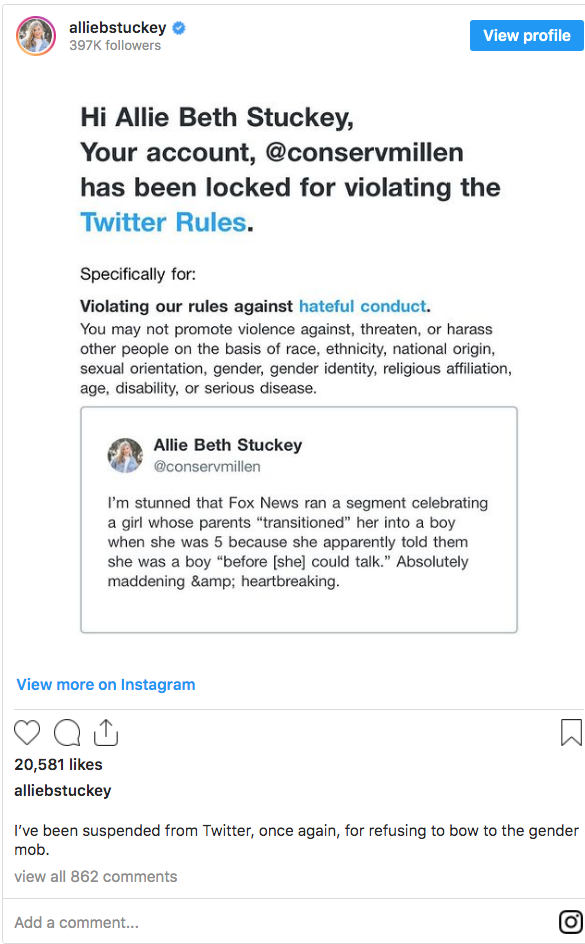Click the @conservmillen handle in tweet
The image size is (585, 944).
tap(207, 467)
